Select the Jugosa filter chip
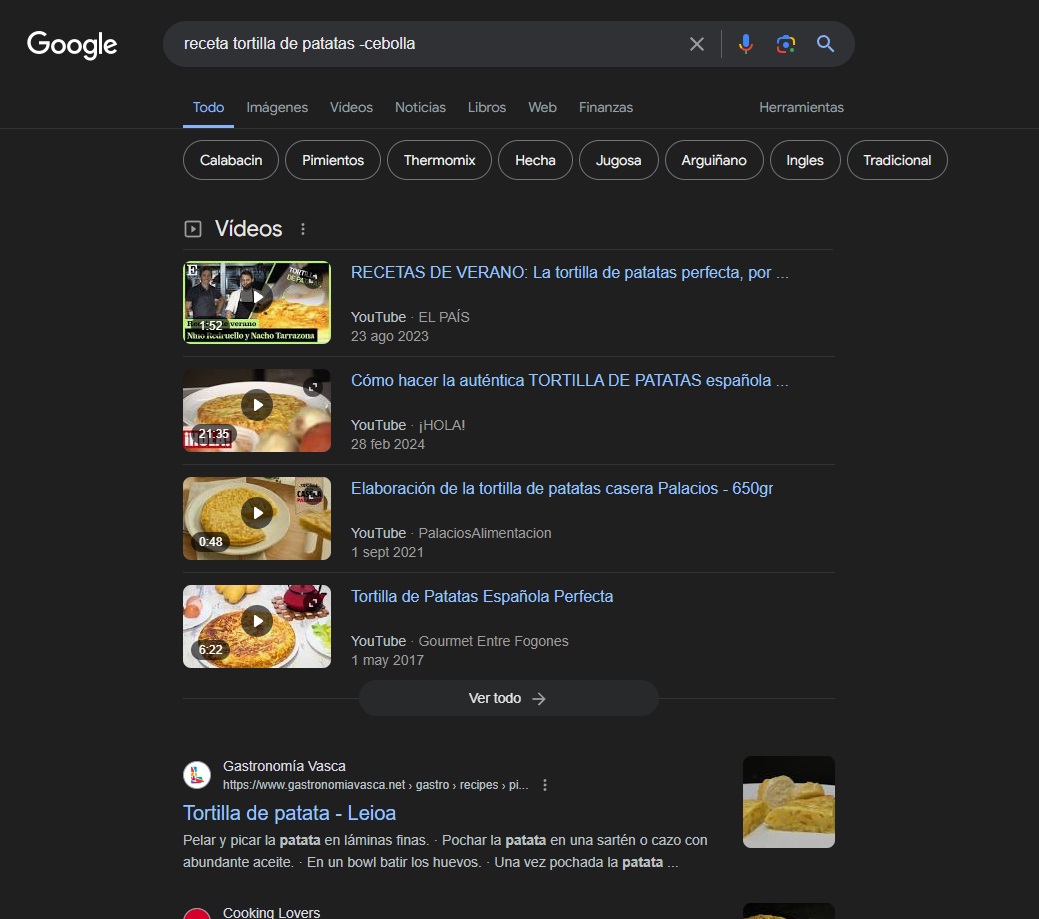 point(618,160)
